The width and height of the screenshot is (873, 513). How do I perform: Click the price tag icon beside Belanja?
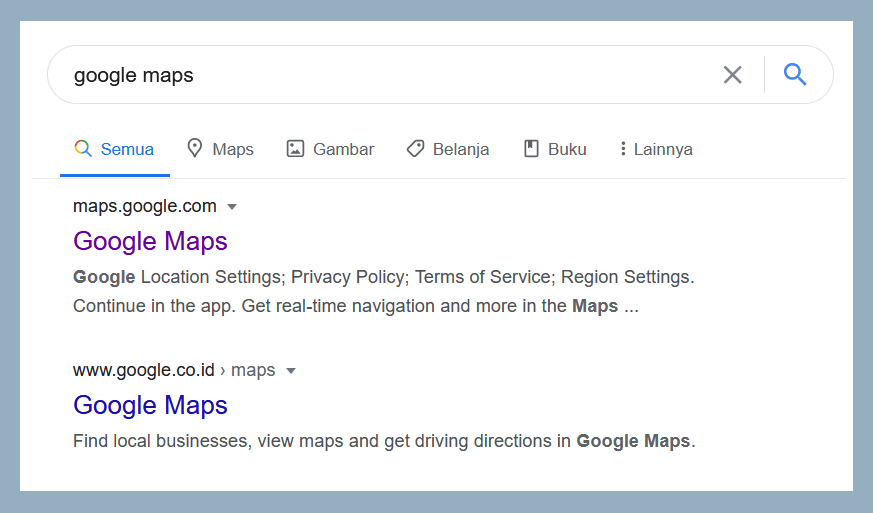click(415, 149)
